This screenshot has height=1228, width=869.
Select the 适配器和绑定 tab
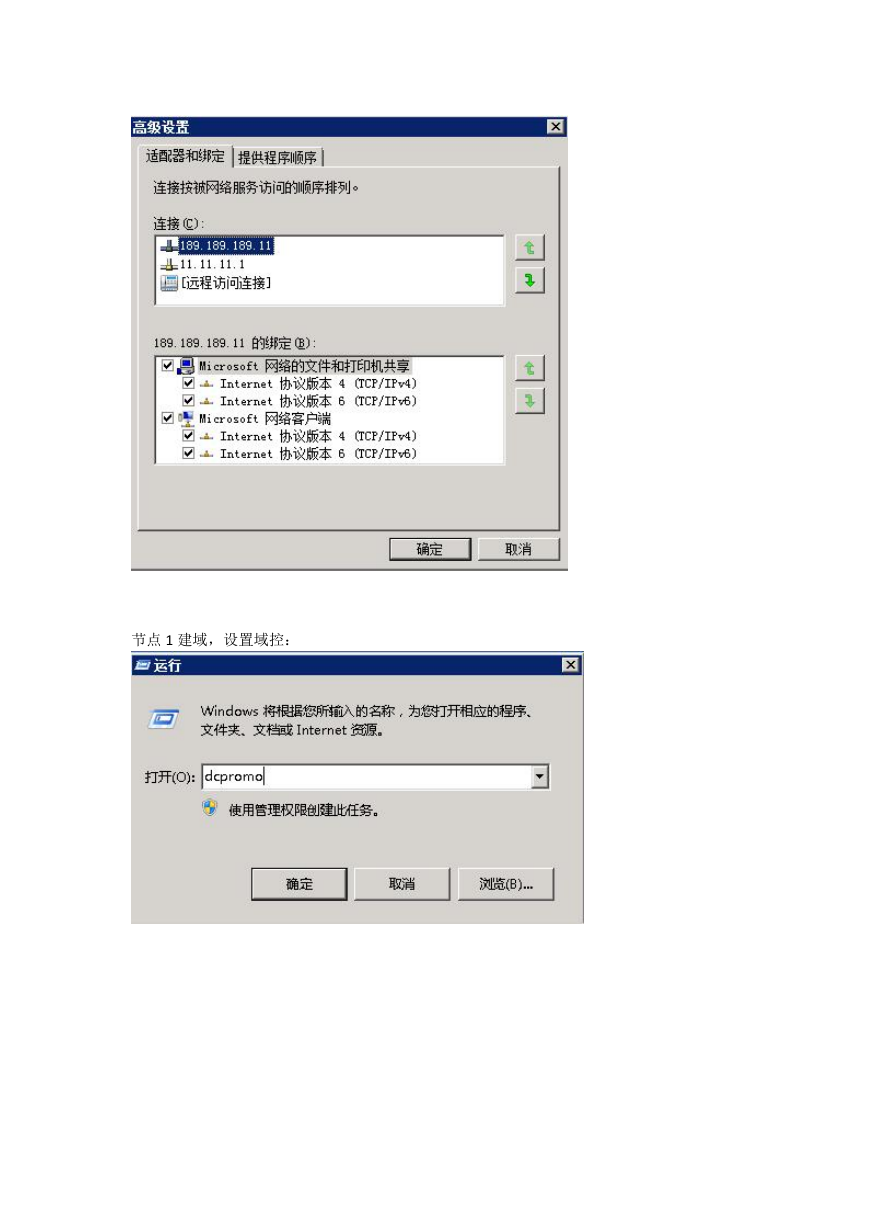point(185,156)
